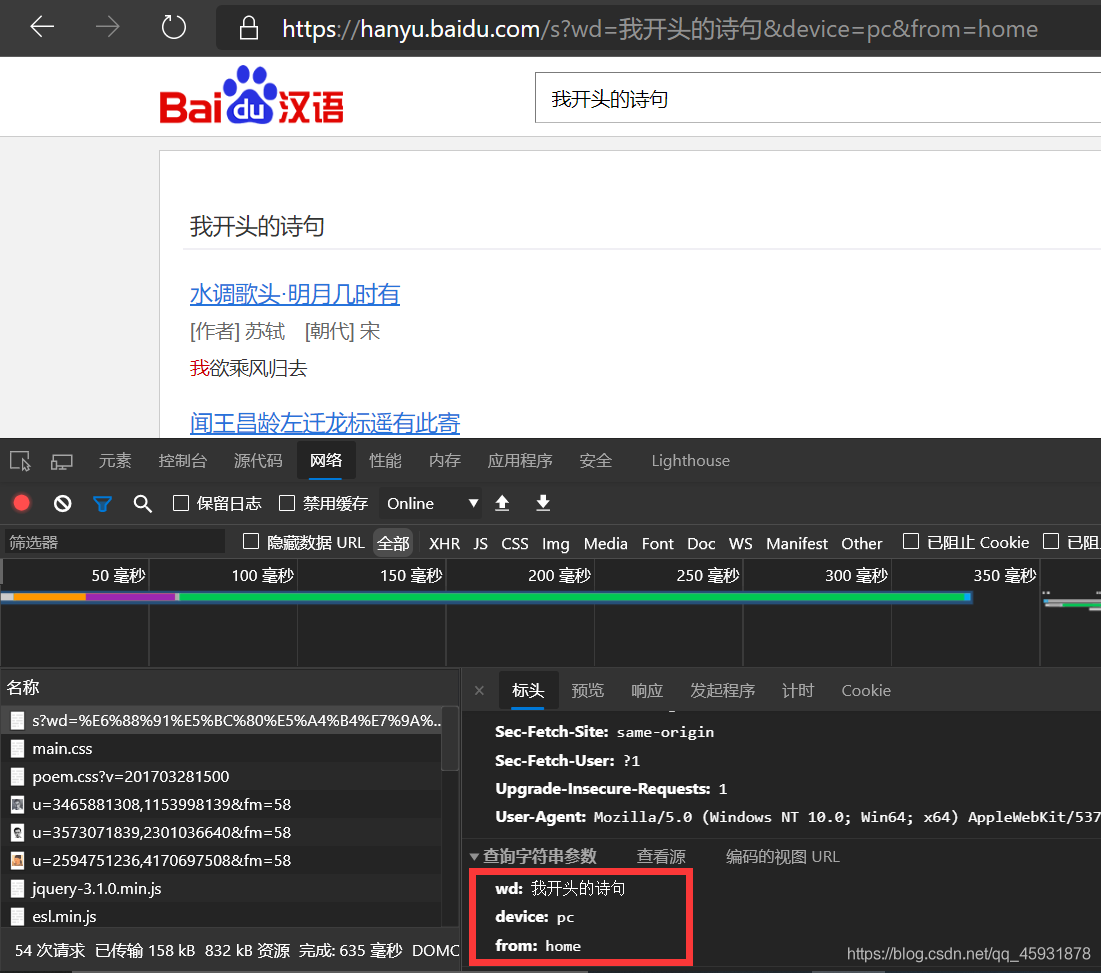Select image request u=2594751236,4170697508&fm=58

click(x=222, y=861)
